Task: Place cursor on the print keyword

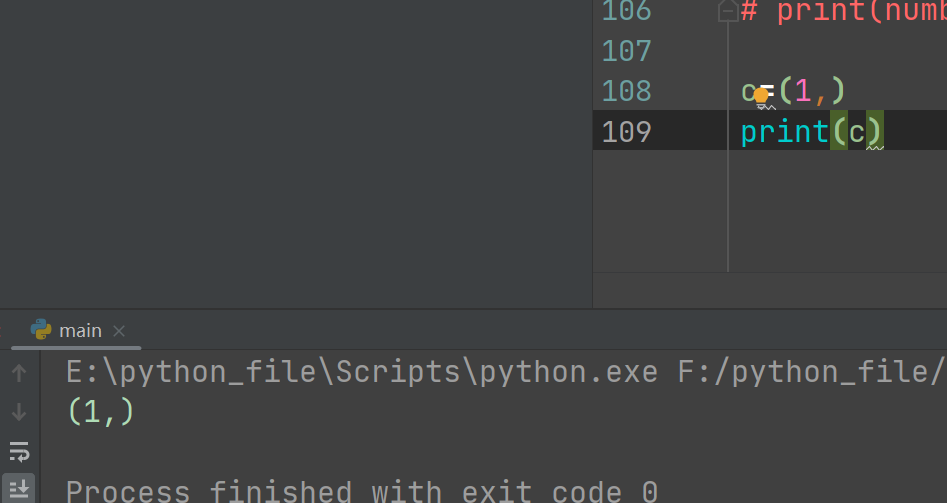Action: [x=785, y=132]
